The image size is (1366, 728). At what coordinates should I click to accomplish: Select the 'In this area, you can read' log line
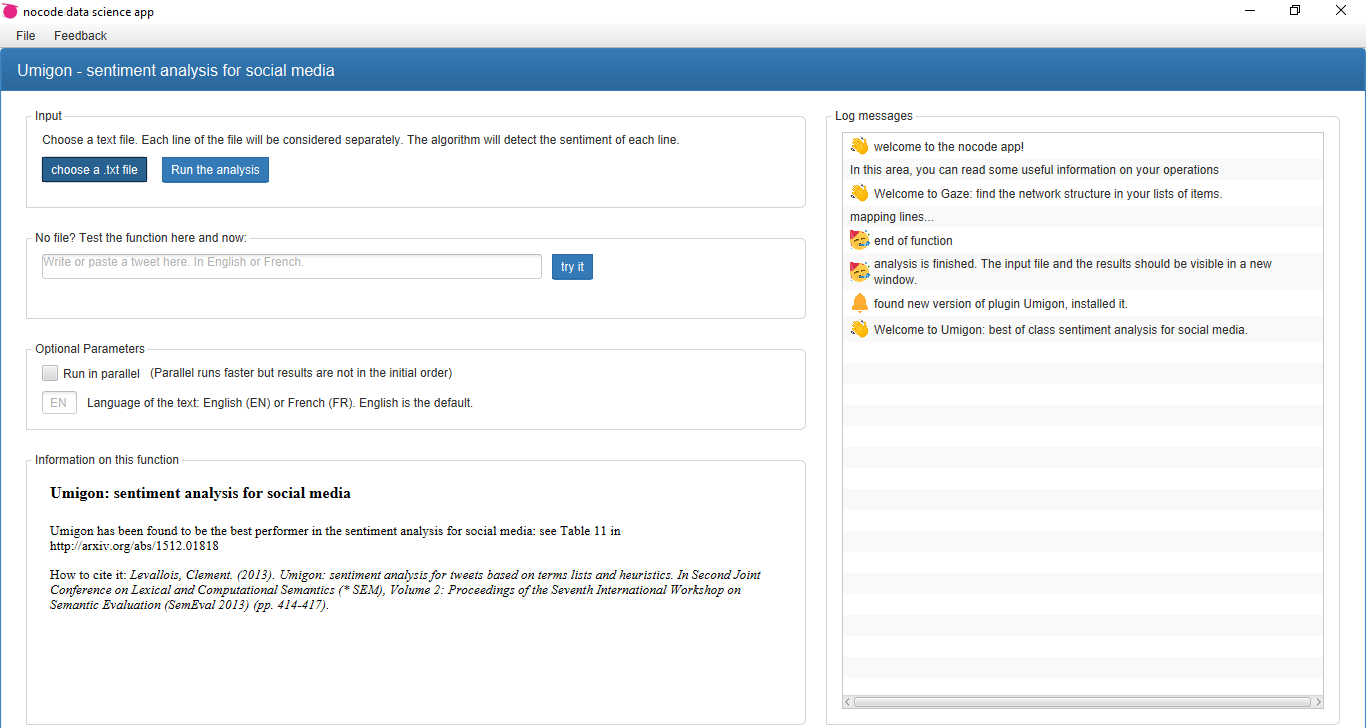(1034, 170)
